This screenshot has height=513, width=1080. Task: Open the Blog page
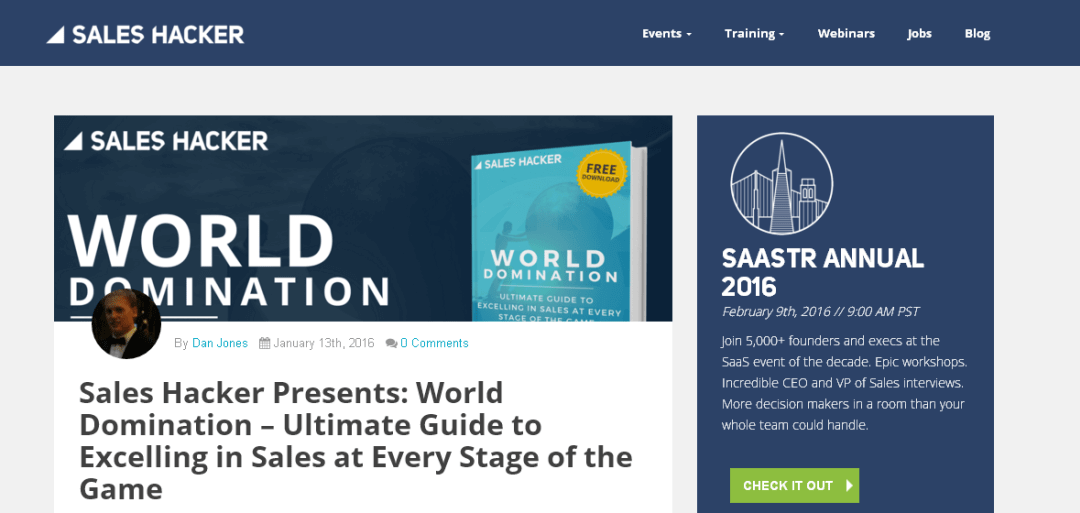coord(977,33)
